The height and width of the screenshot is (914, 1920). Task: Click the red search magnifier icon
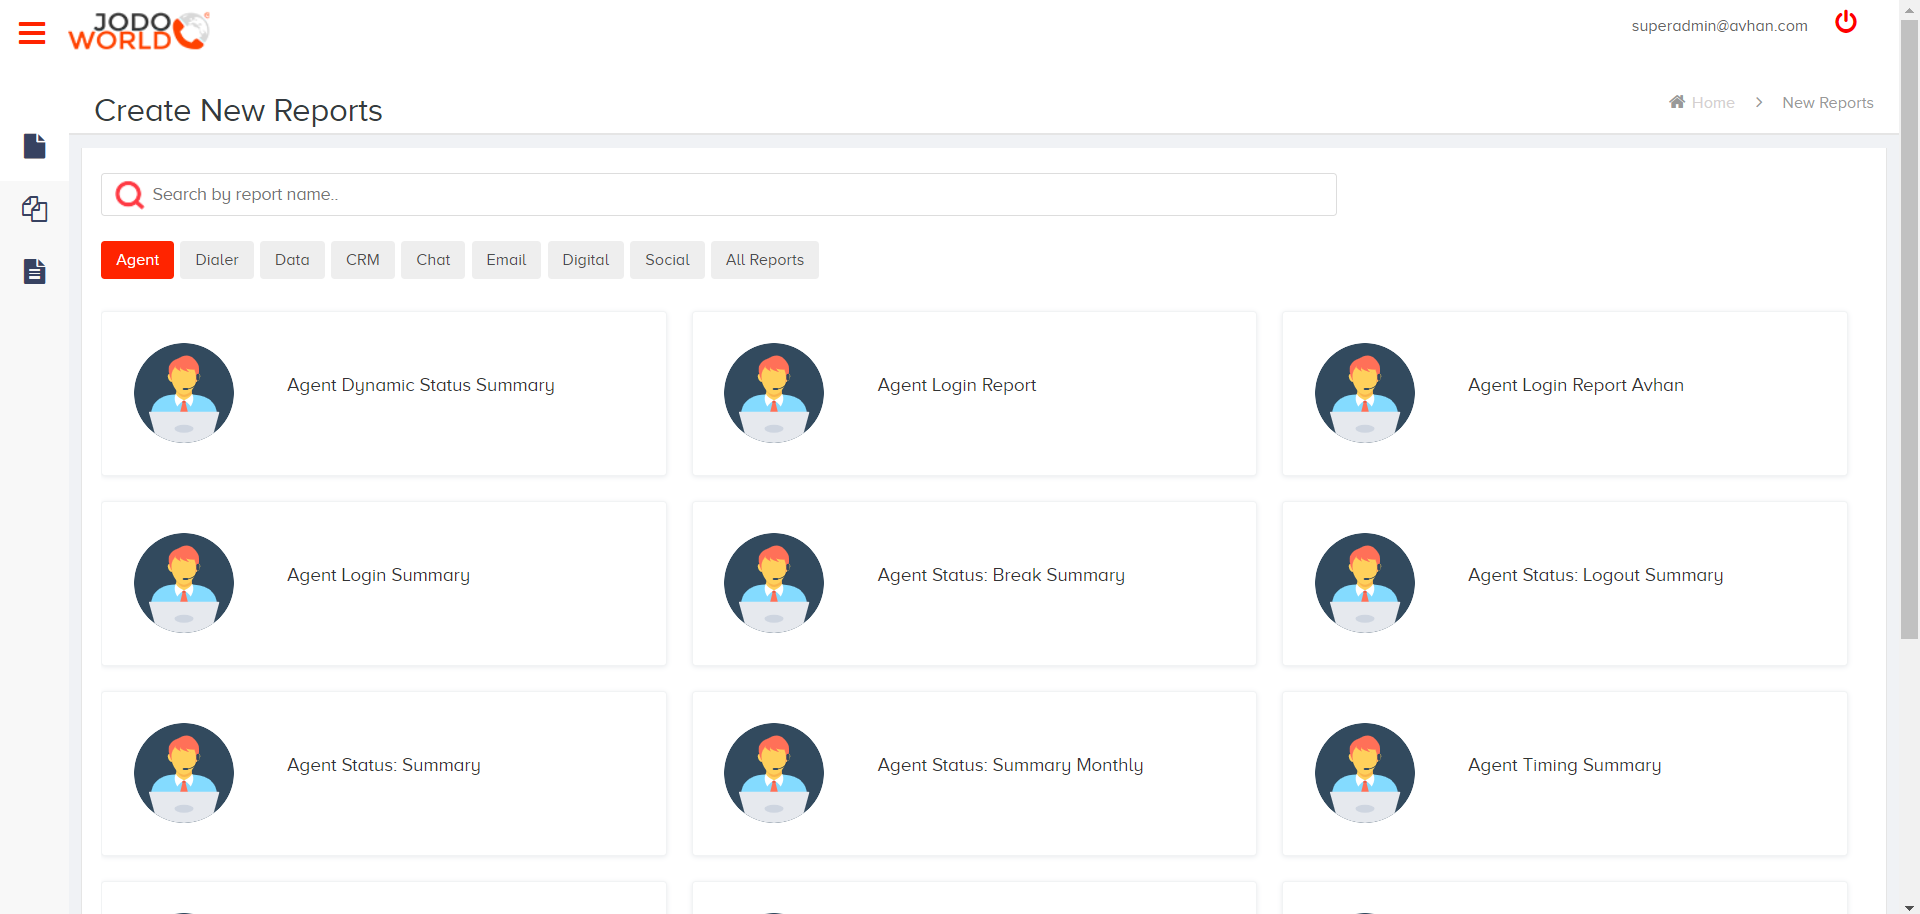[x=128, y=194]
